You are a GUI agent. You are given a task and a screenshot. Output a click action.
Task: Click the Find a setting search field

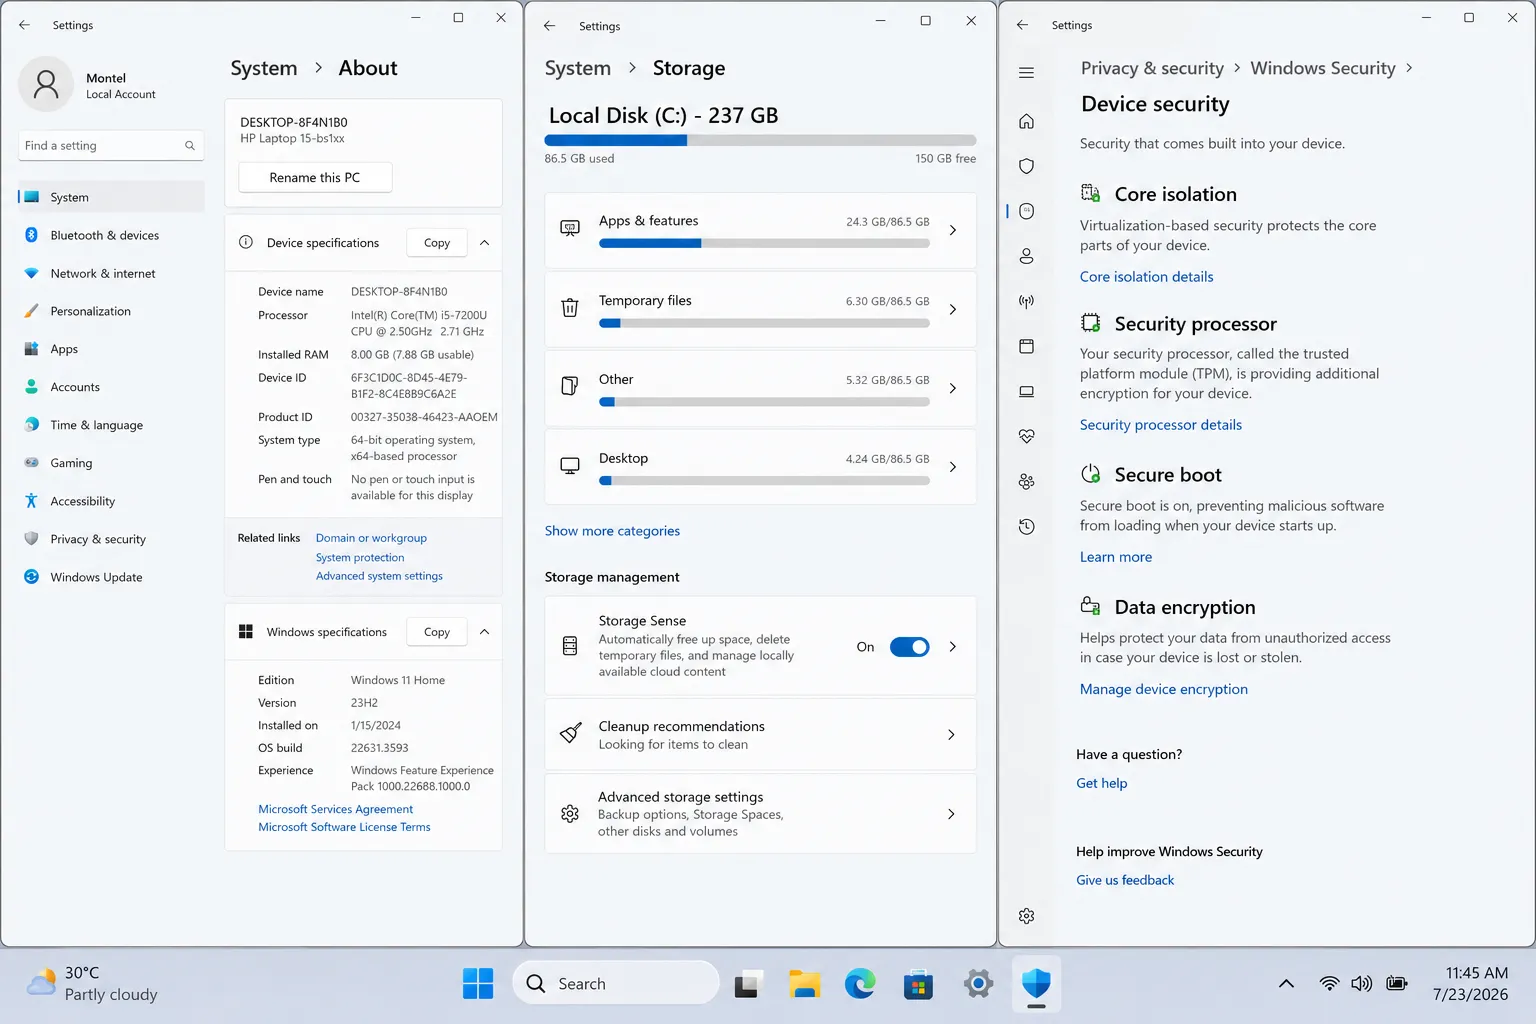(111, 146)
